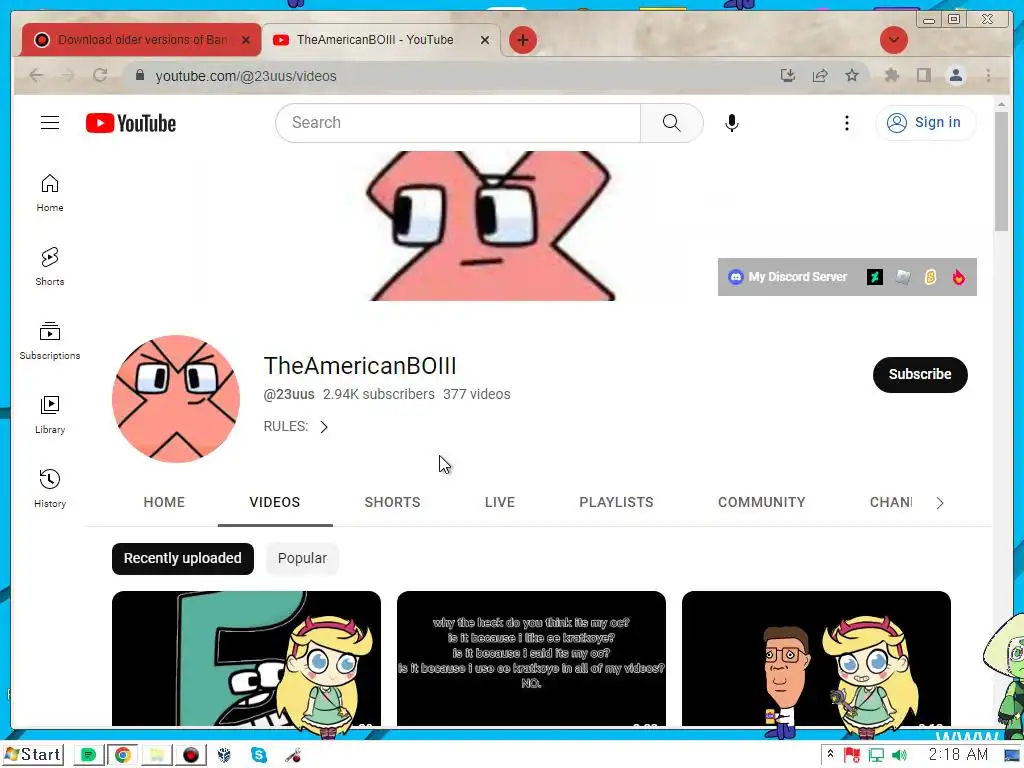
Task: Open the Scratch banner link icon
Action: (x=931, y=277)
